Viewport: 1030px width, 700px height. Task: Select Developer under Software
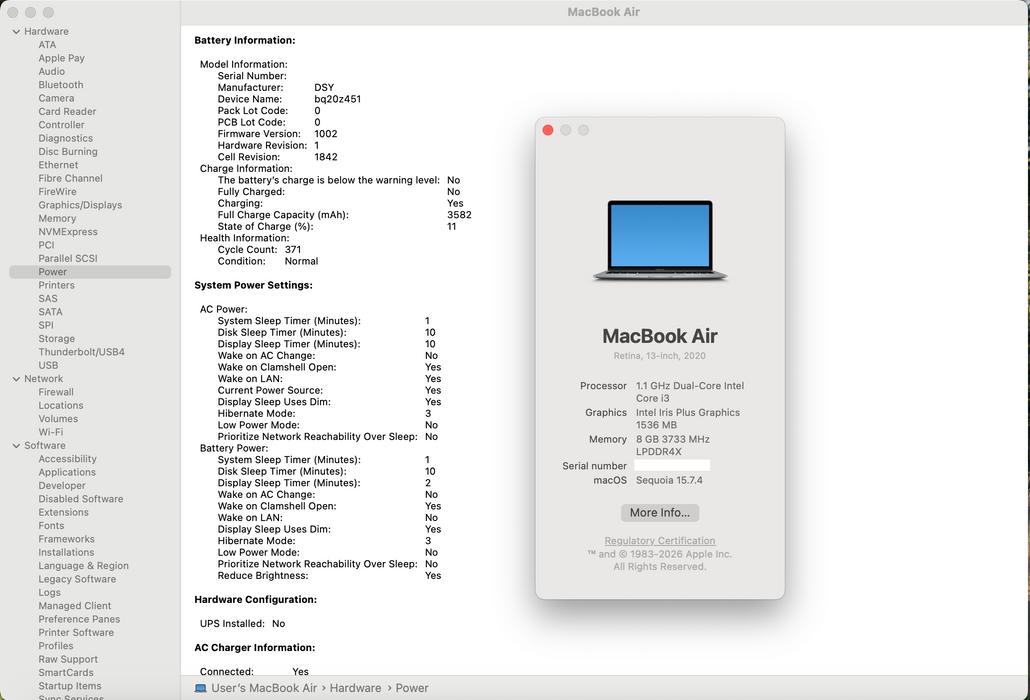tap(62, 485)
